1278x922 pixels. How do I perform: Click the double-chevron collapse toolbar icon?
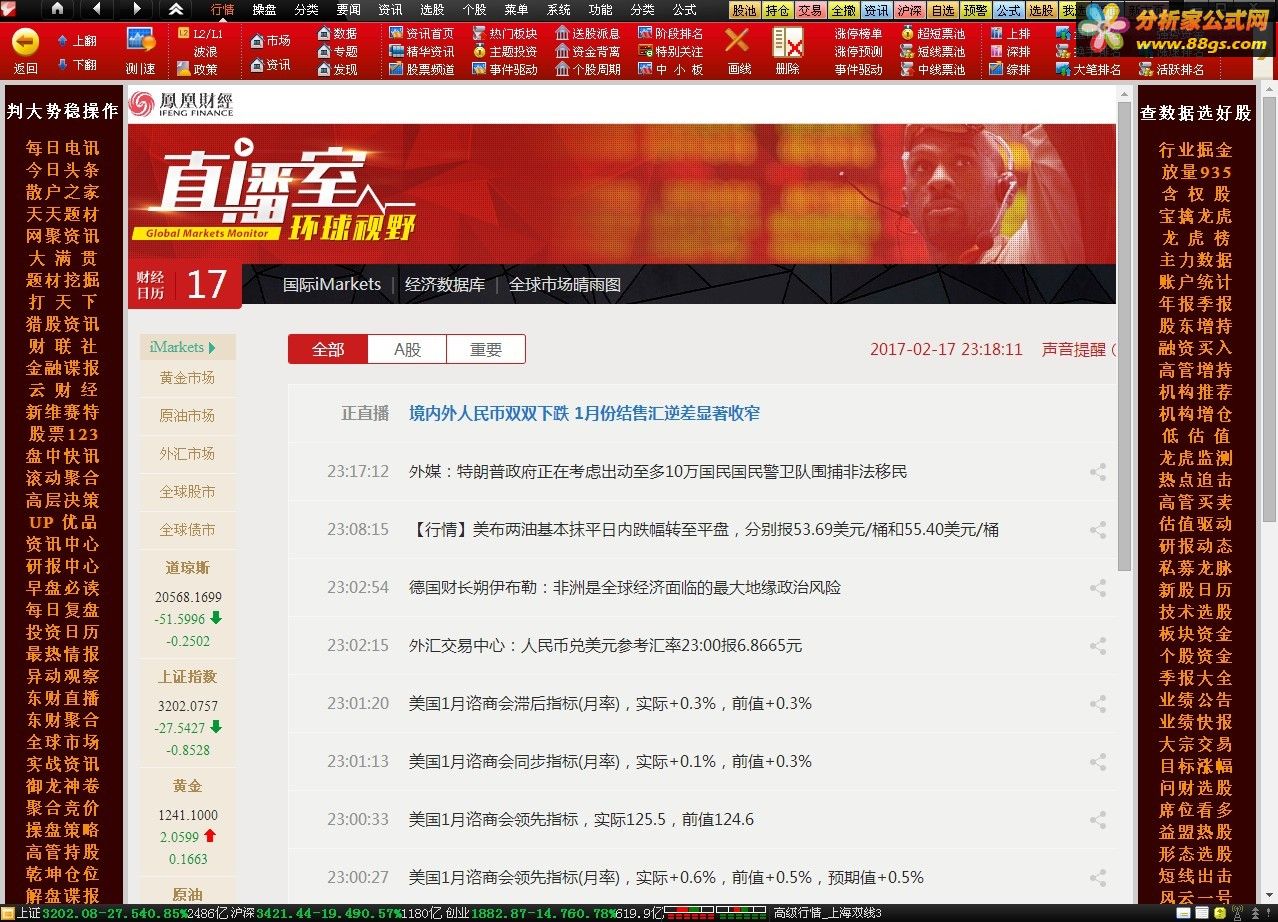176,9
